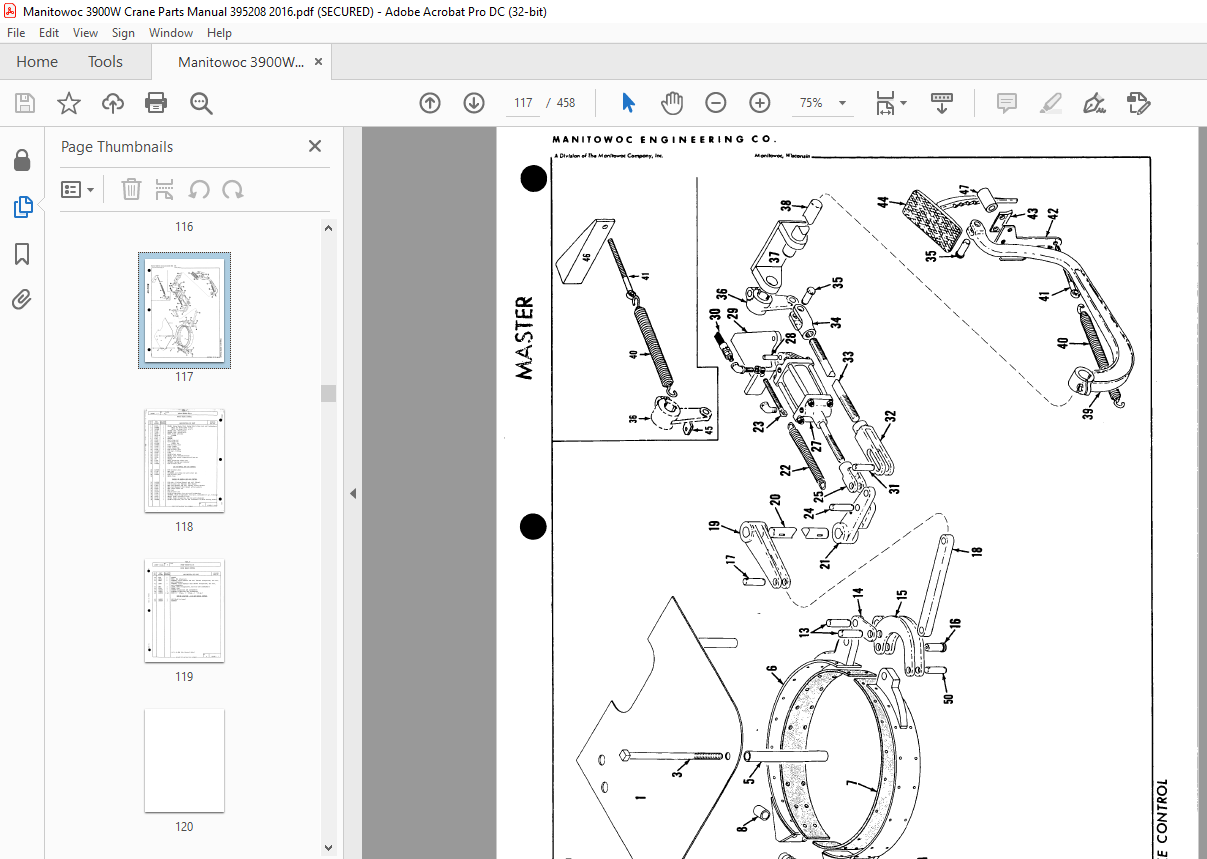Delete selected page thumbnail trash icon
The image size is (1207, 859).
(131, 189)
